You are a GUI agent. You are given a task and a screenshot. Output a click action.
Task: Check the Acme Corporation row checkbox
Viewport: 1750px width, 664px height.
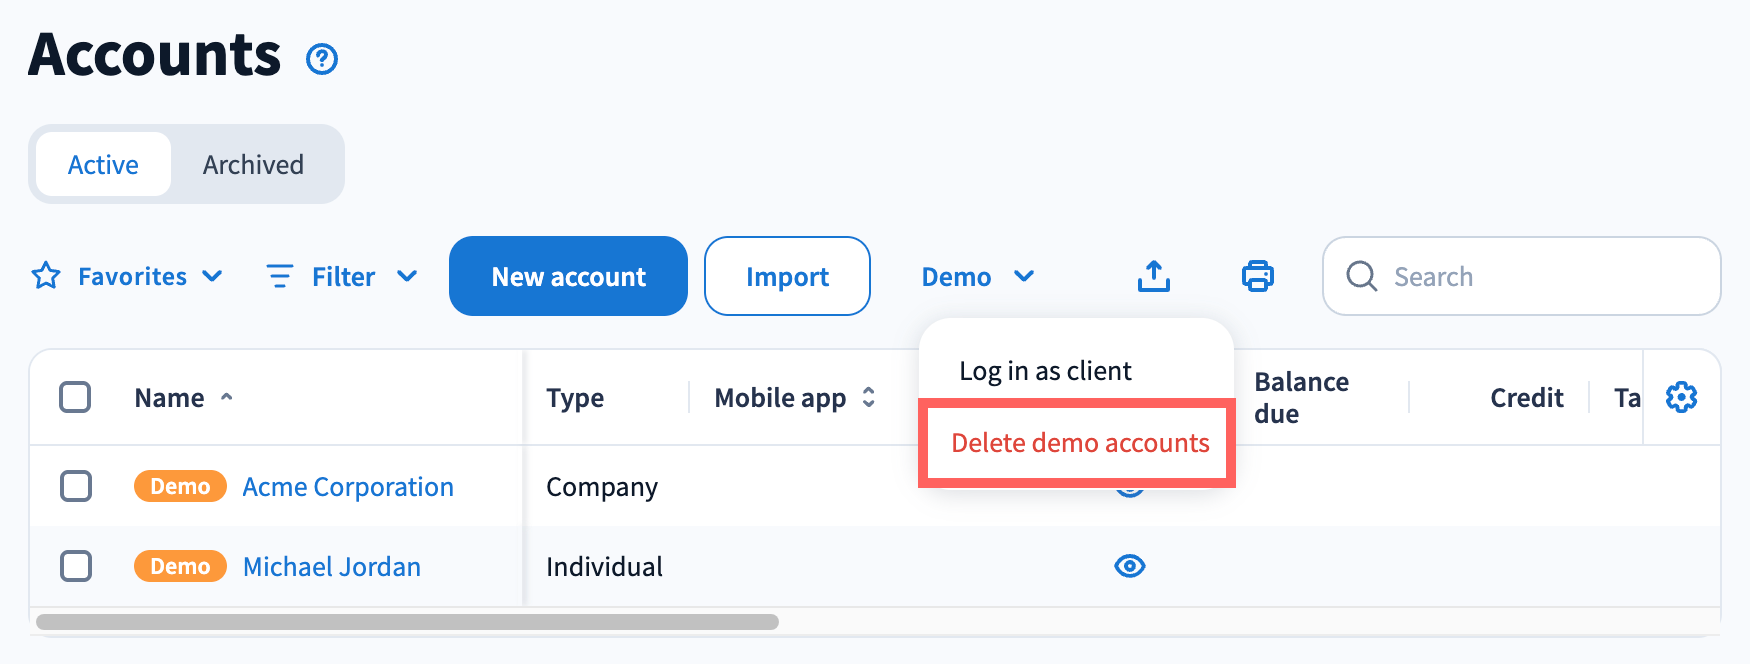76,486
